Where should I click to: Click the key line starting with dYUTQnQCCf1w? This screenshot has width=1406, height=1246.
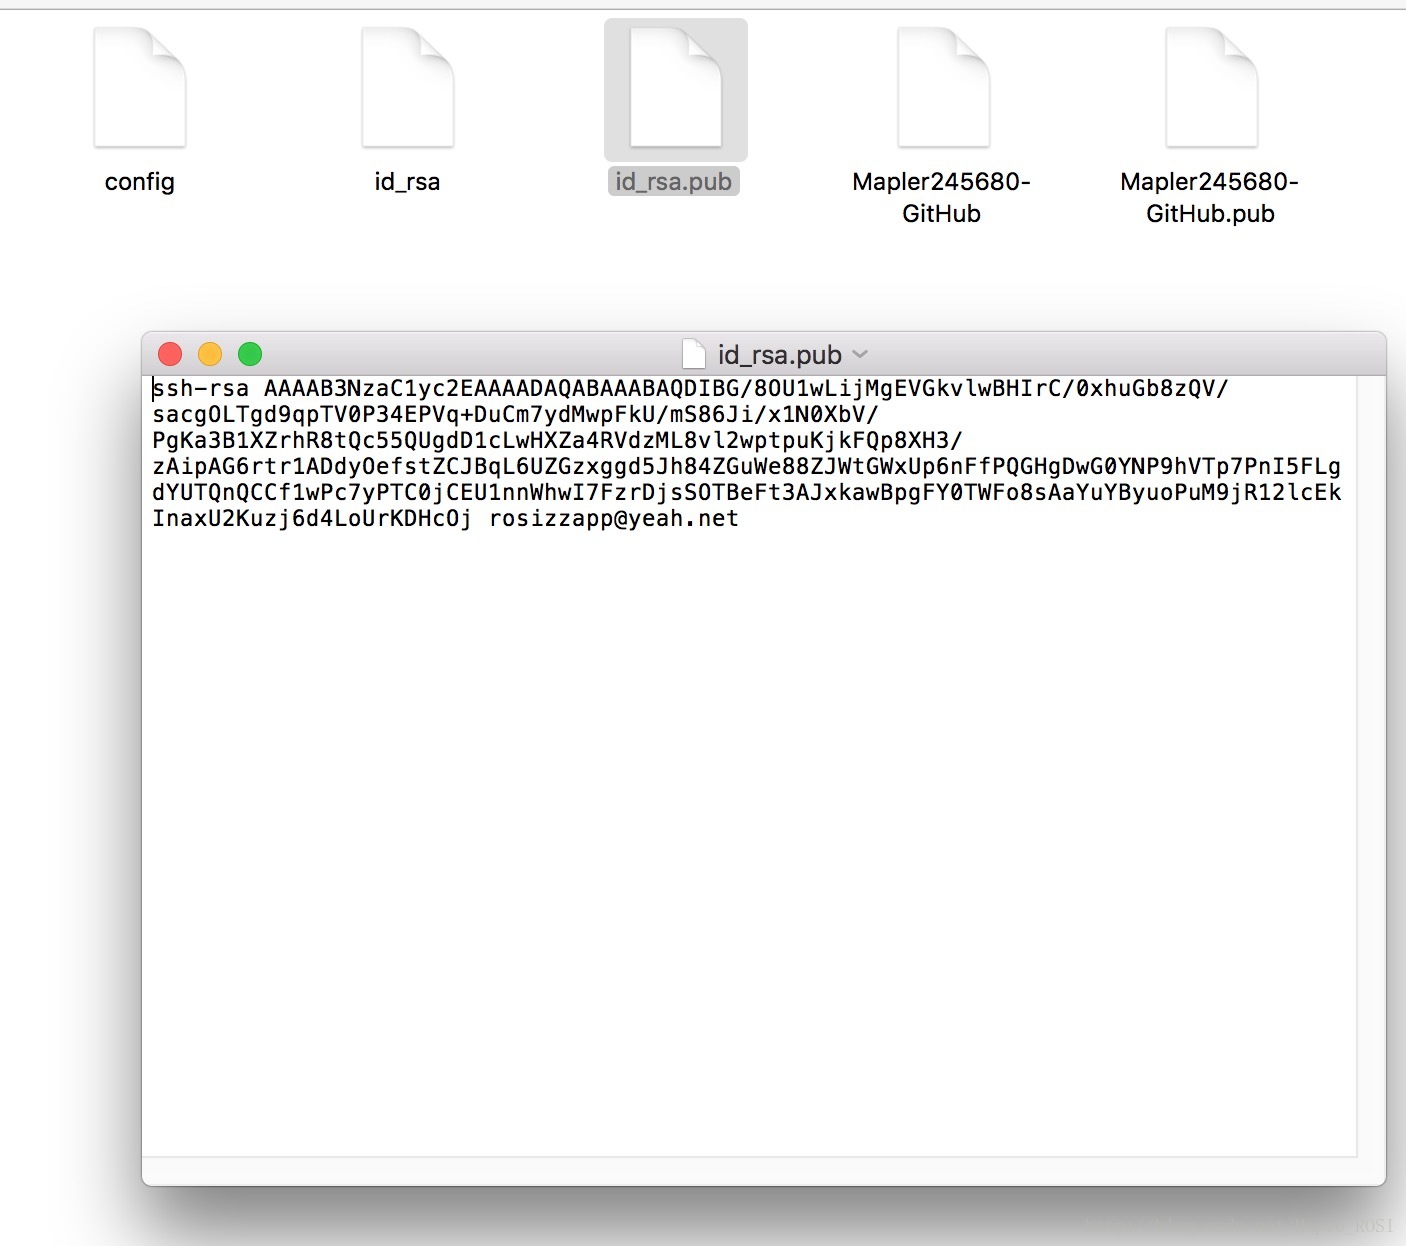tap(746, 492)
